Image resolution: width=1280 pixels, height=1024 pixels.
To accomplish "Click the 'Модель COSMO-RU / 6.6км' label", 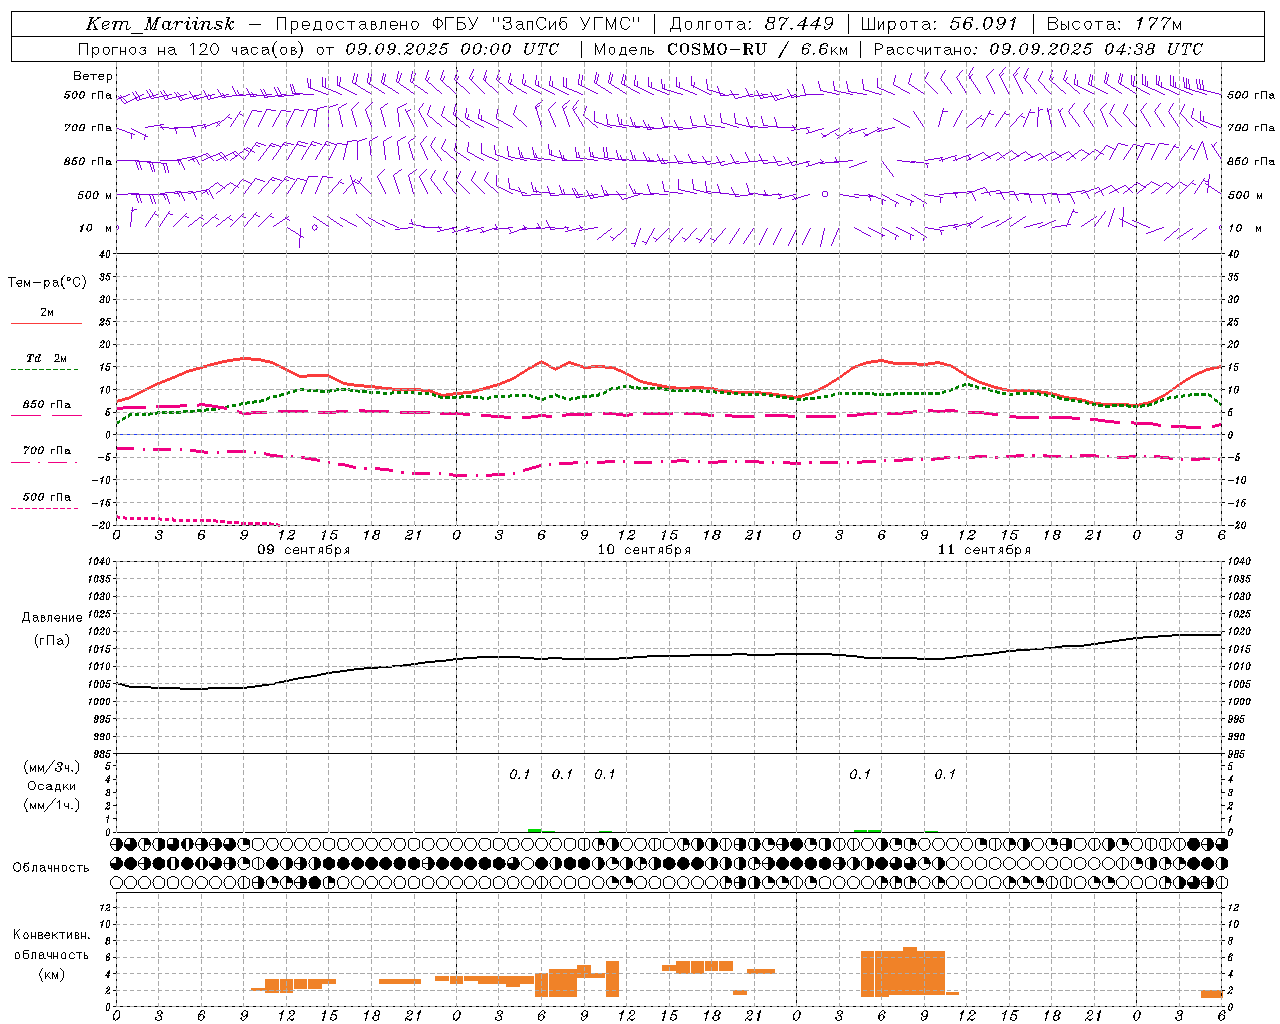I will [721, 49].
